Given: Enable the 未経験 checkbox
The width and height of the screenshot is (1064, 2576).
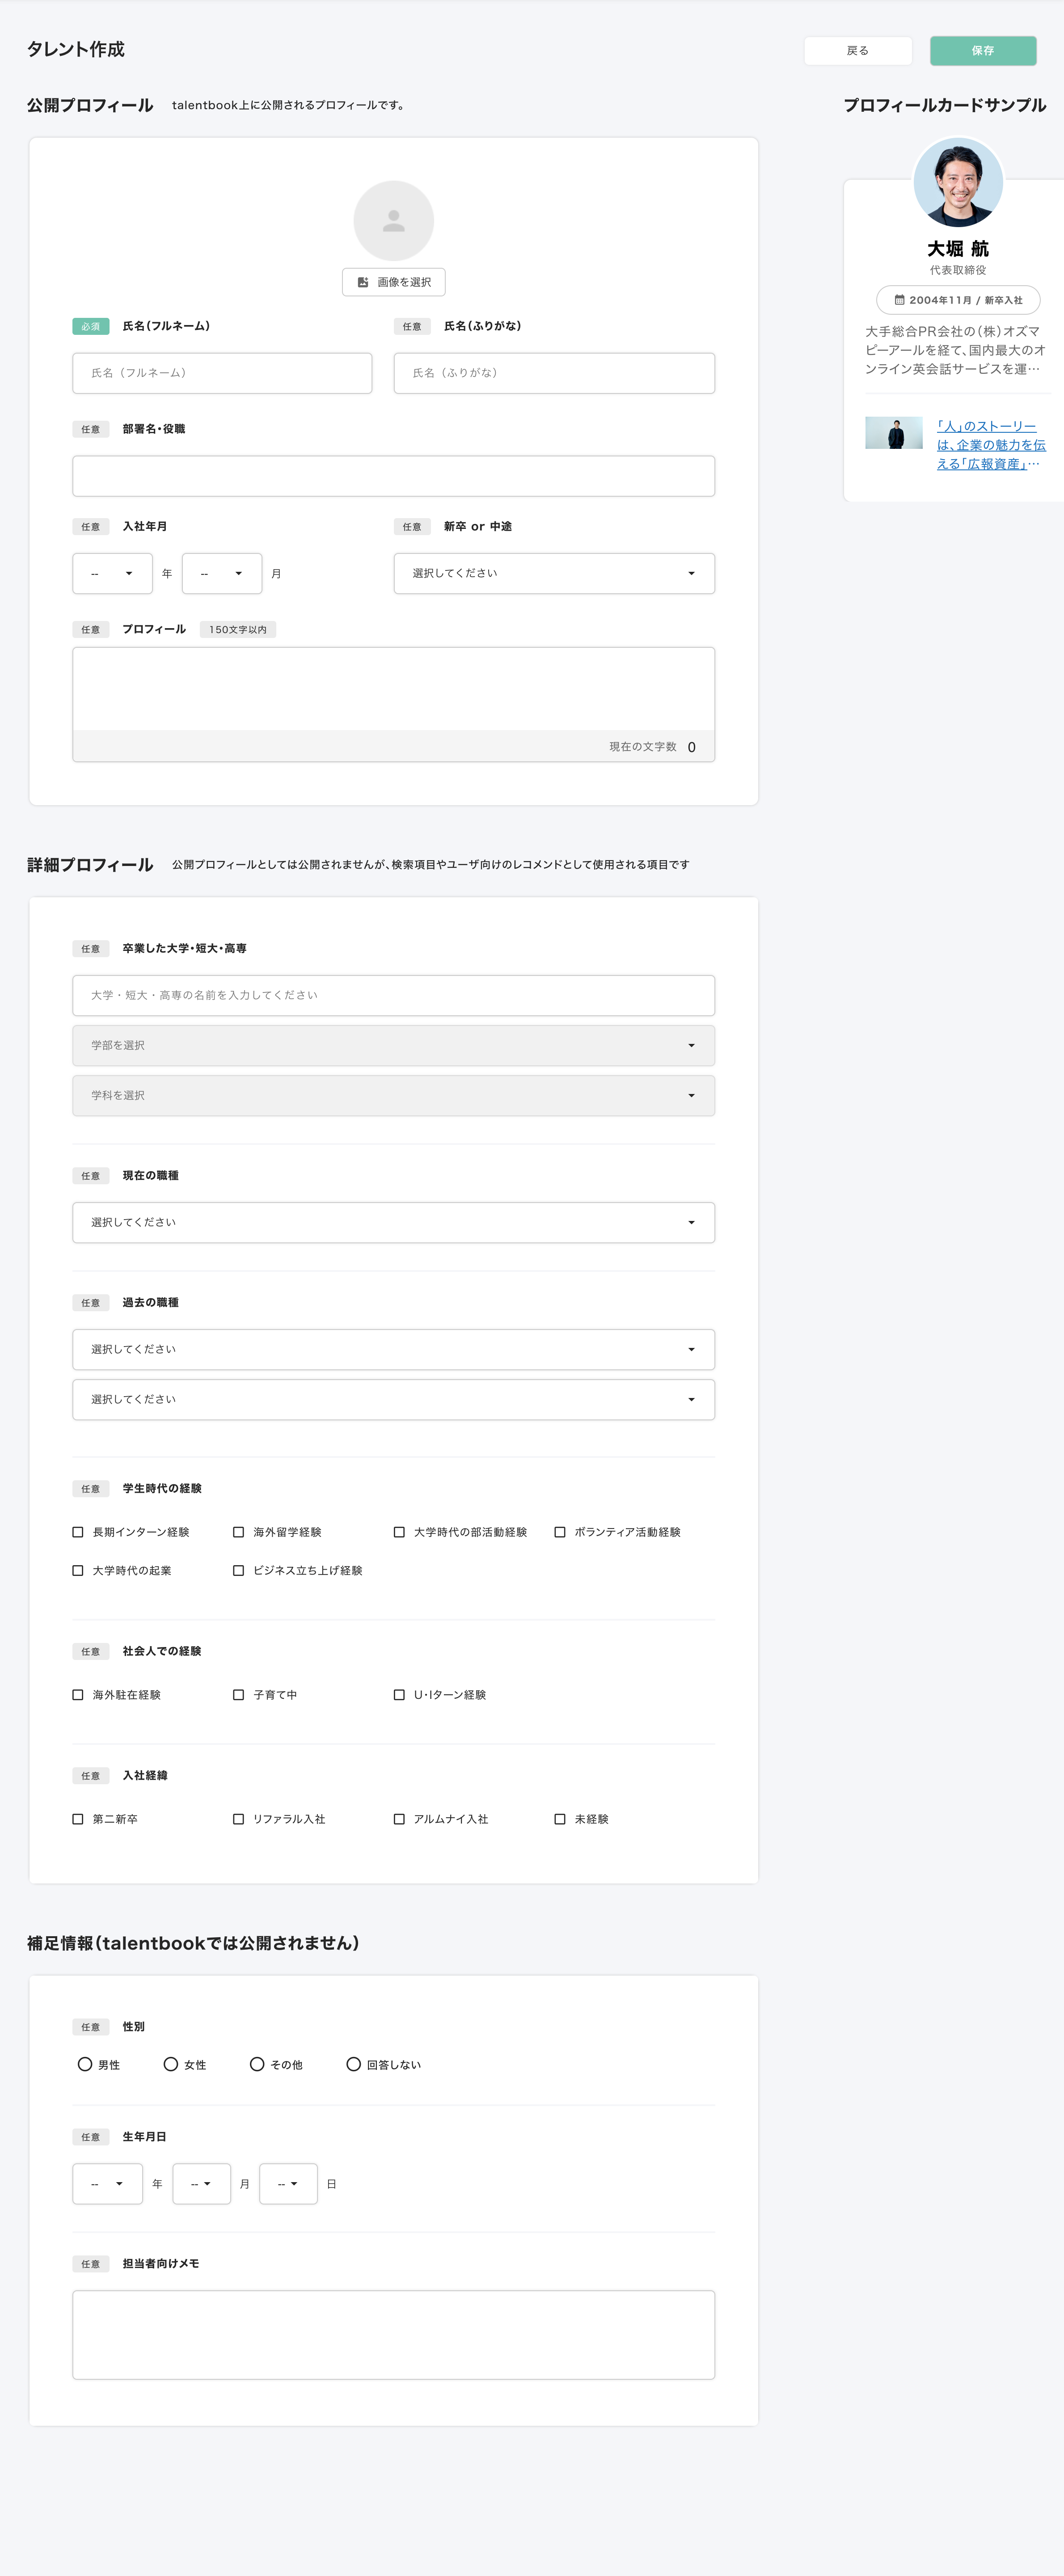Looking at the screenshot, I should pos(560,1819).
